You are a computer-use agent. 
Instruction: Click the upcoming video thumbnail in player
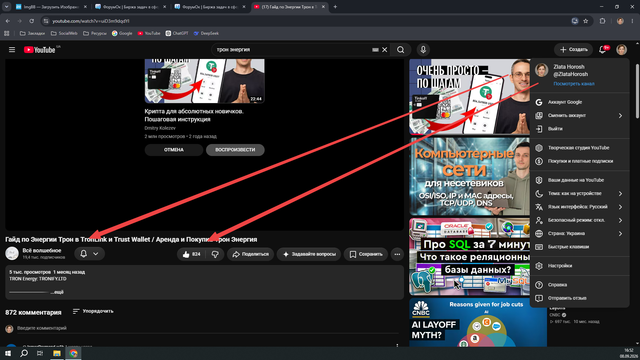point(204,81)
